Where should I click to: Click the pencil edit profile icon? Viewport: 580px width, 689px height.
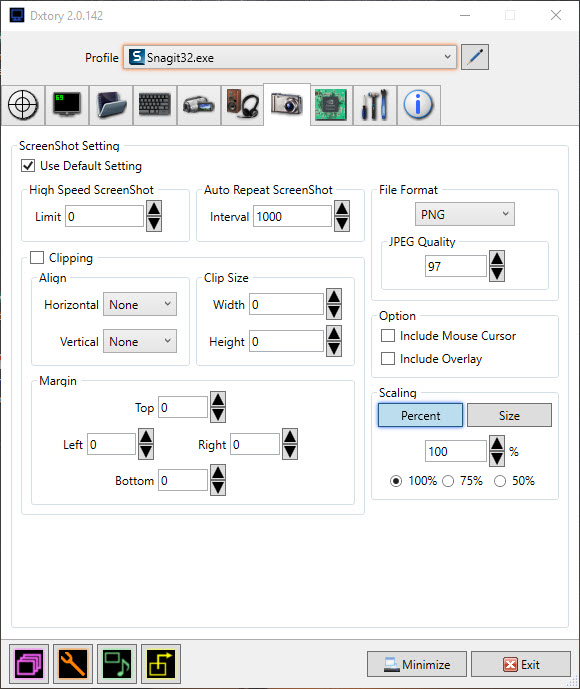[475, 57]
